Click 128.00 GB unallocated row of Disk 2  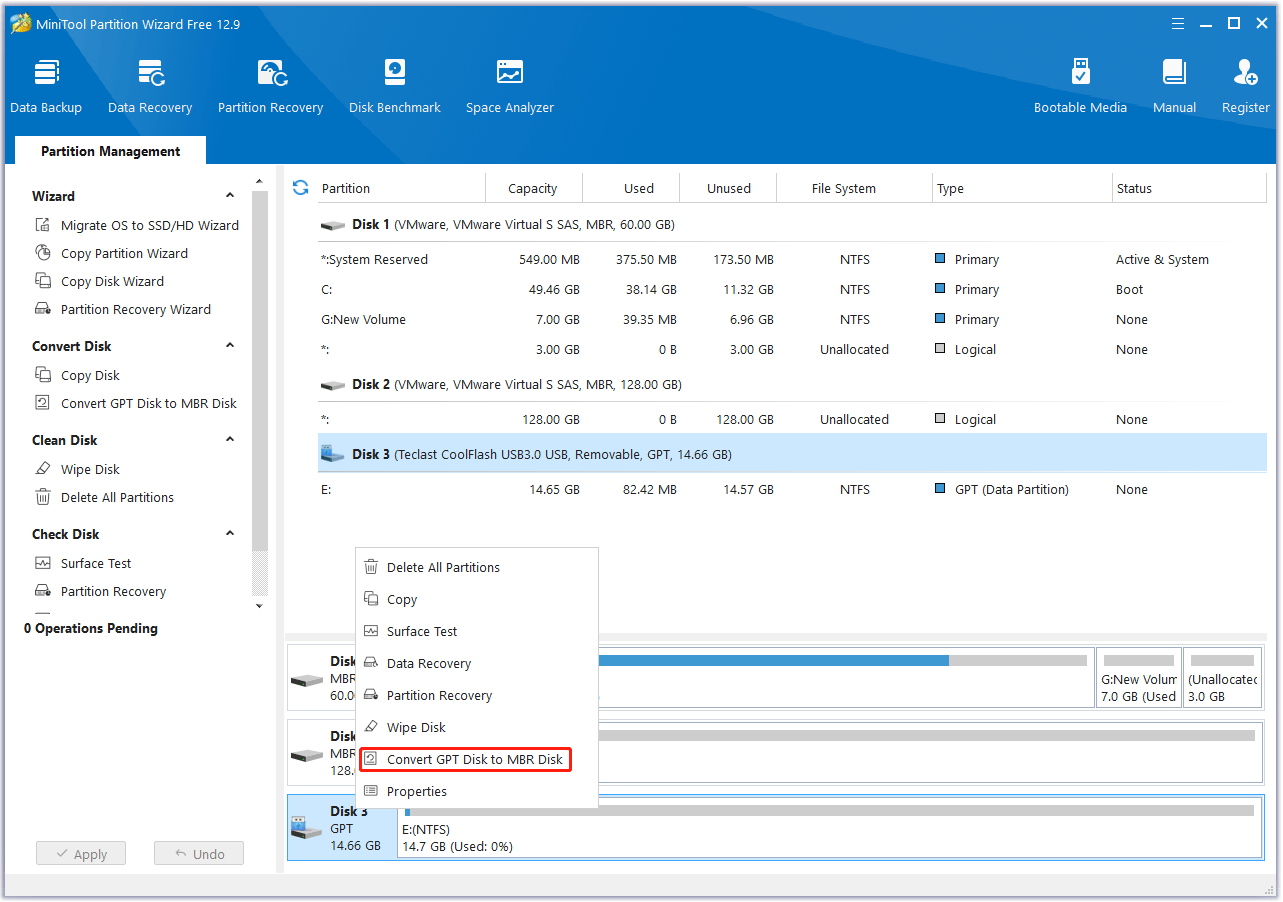(792, 419)
